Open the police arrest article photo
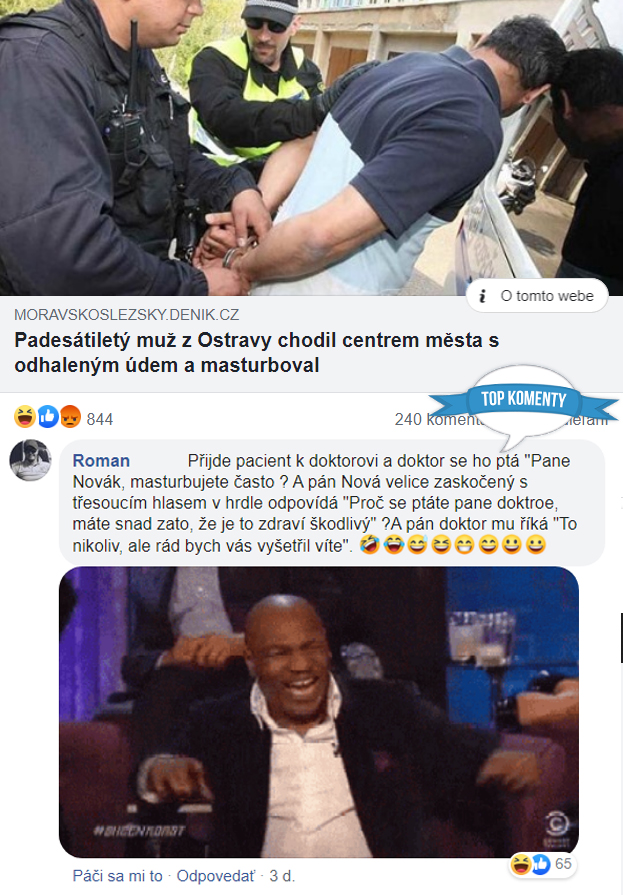 311,147
